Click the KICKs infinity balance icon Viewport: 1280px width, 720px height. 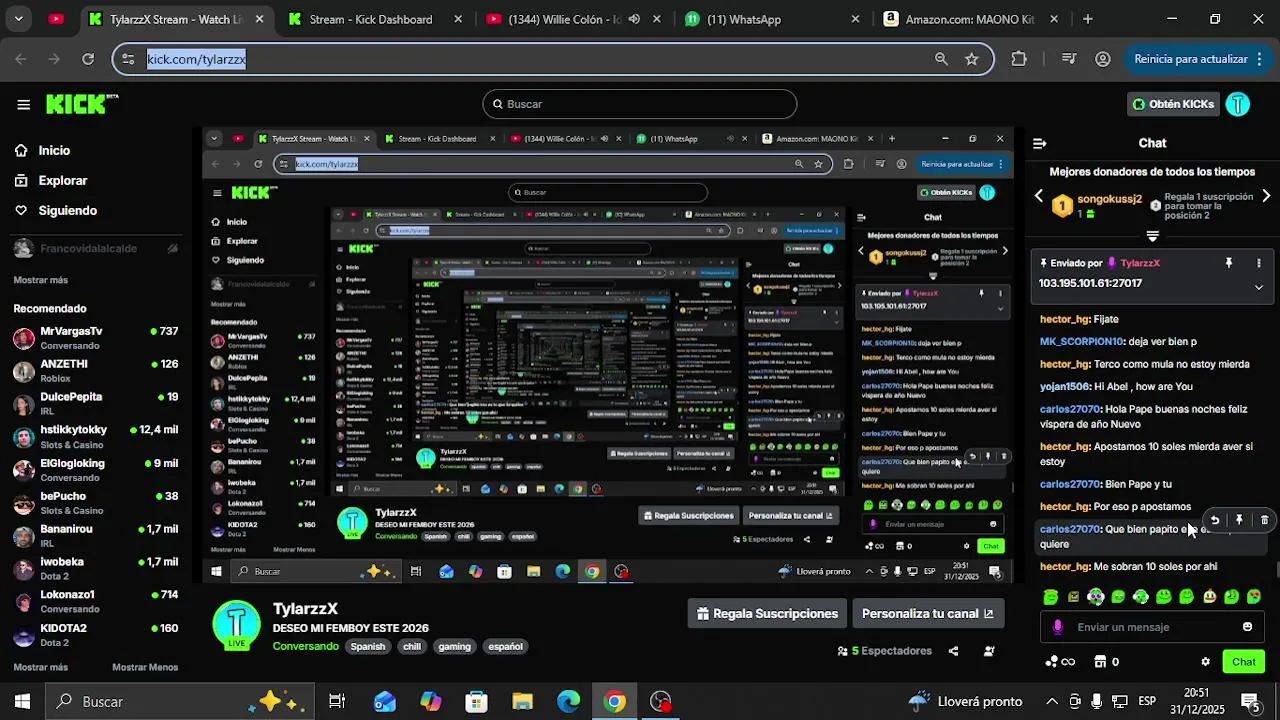pyautogui.click(x=1060, y=662)
